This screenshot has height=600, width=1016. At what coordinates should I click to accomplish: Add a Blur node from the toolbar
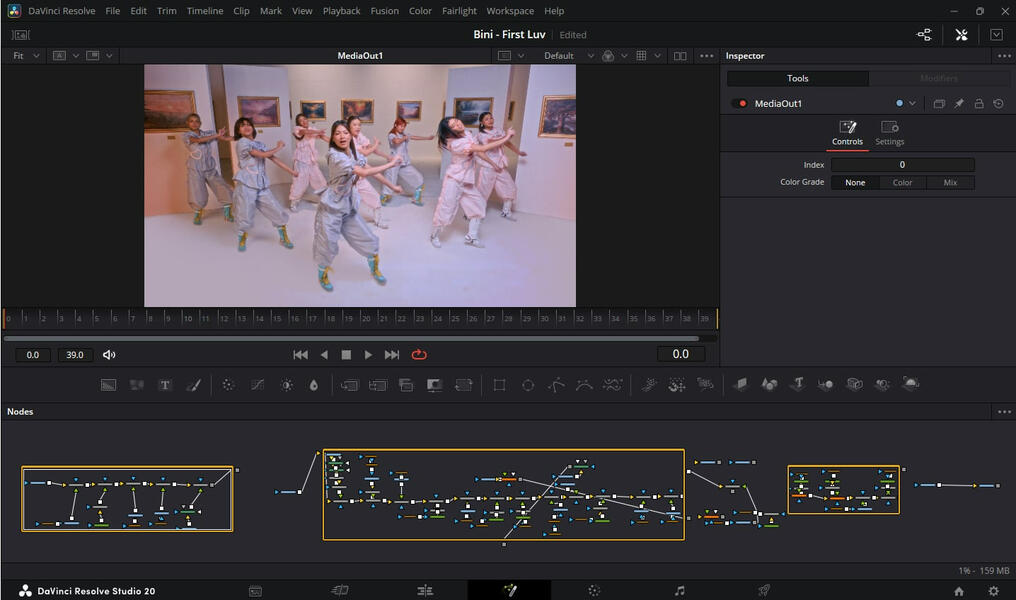click(x=228, y=384)
